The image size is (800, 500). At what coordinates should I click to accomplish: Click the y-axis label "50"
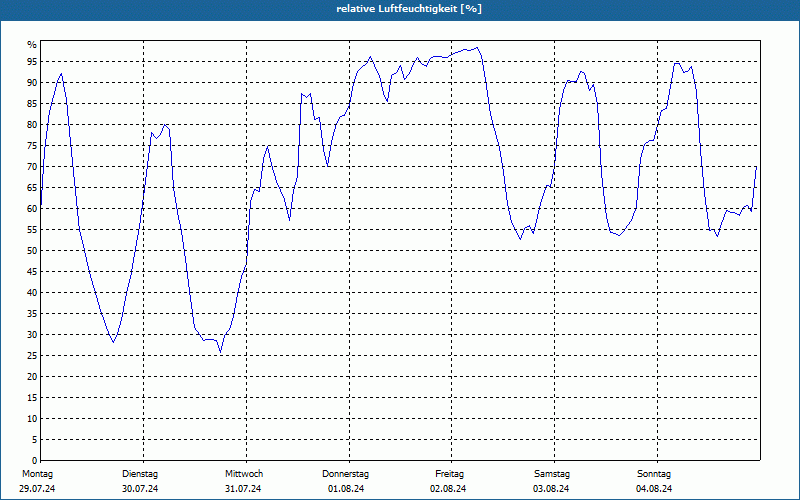tap(32, 251)
